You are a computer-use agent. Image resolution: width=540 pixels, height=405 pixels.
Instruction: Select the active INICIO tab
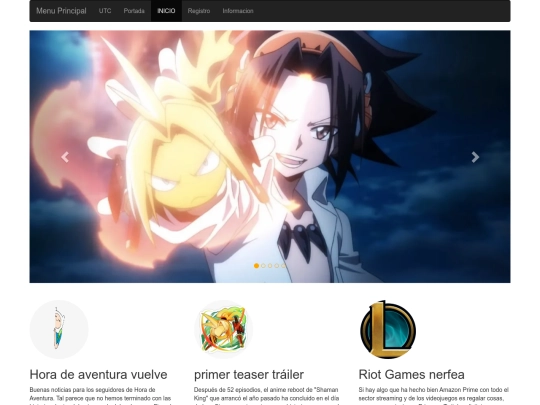[x=166, y=11]
